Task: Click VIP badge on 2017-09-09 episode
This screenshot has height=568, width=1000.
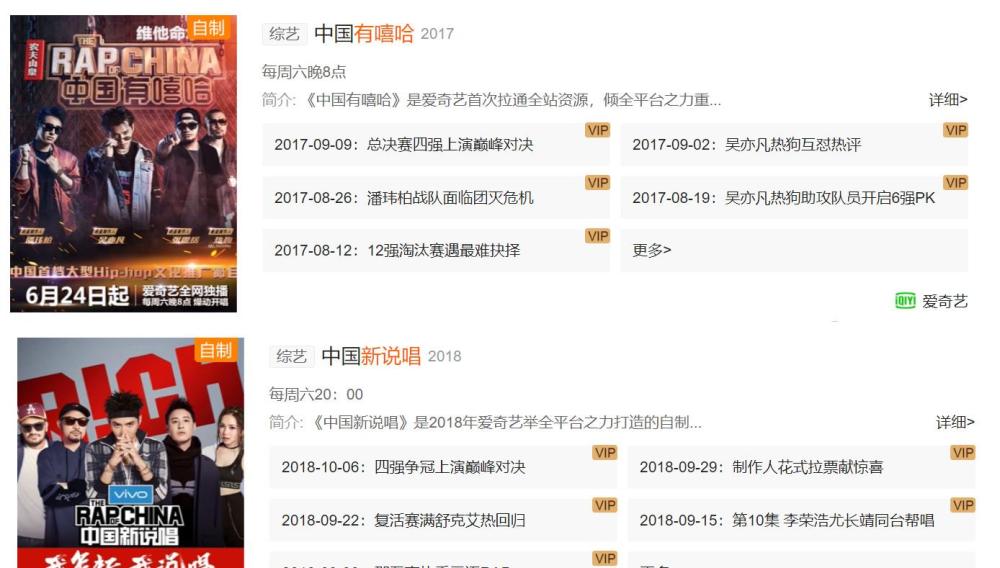Action: point(598,130)
